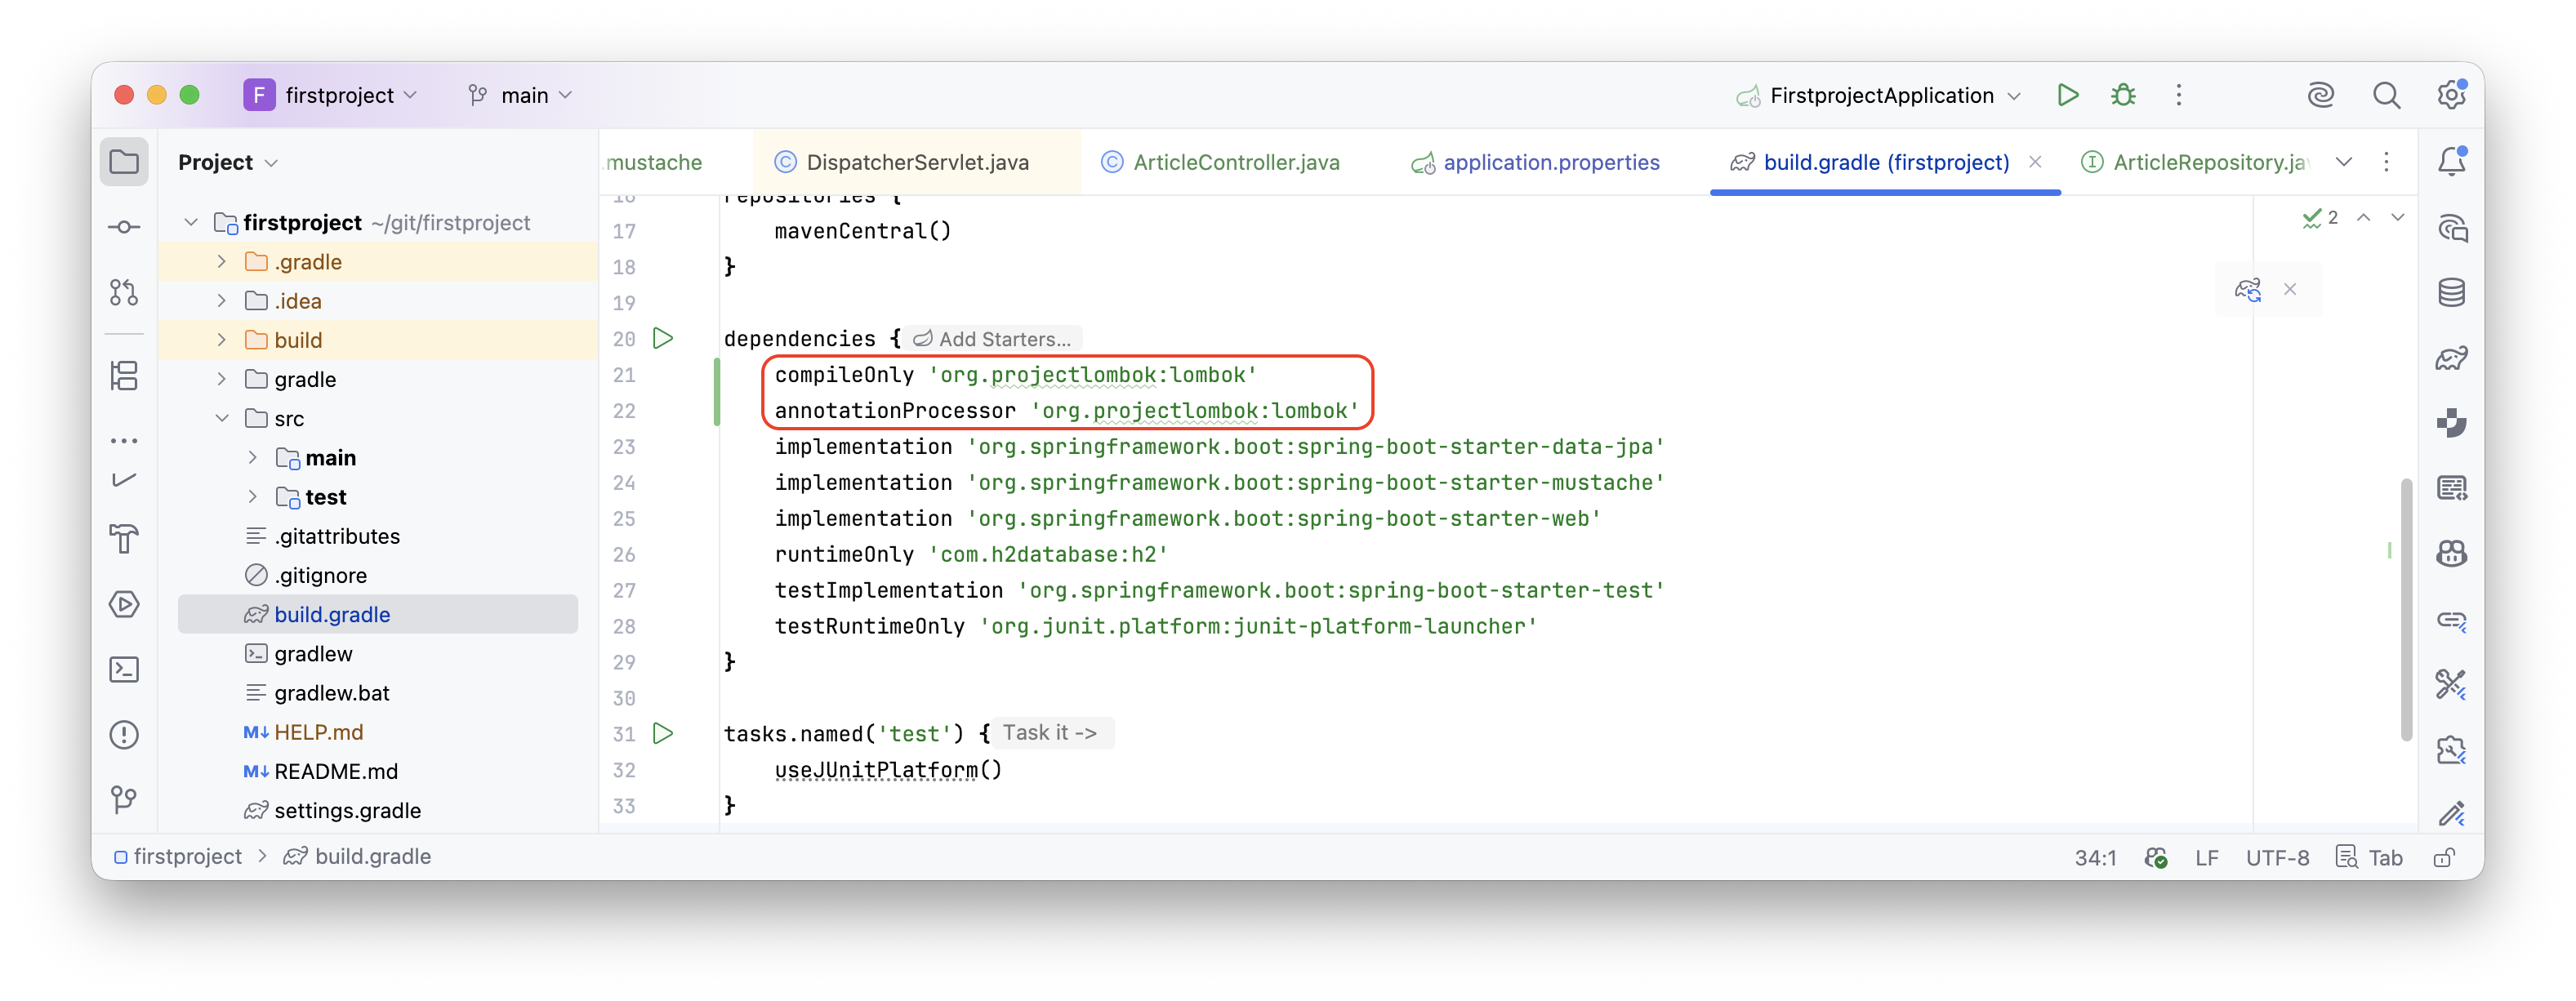
Task: Expand the .gradle folder
Action: click(x=222, y=261)
